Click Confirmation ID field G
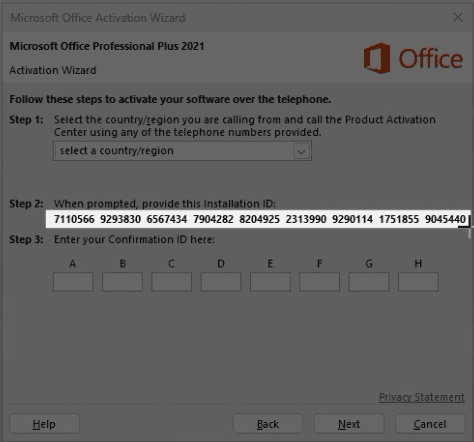This screenshot has height=442, width=474. 369,282
